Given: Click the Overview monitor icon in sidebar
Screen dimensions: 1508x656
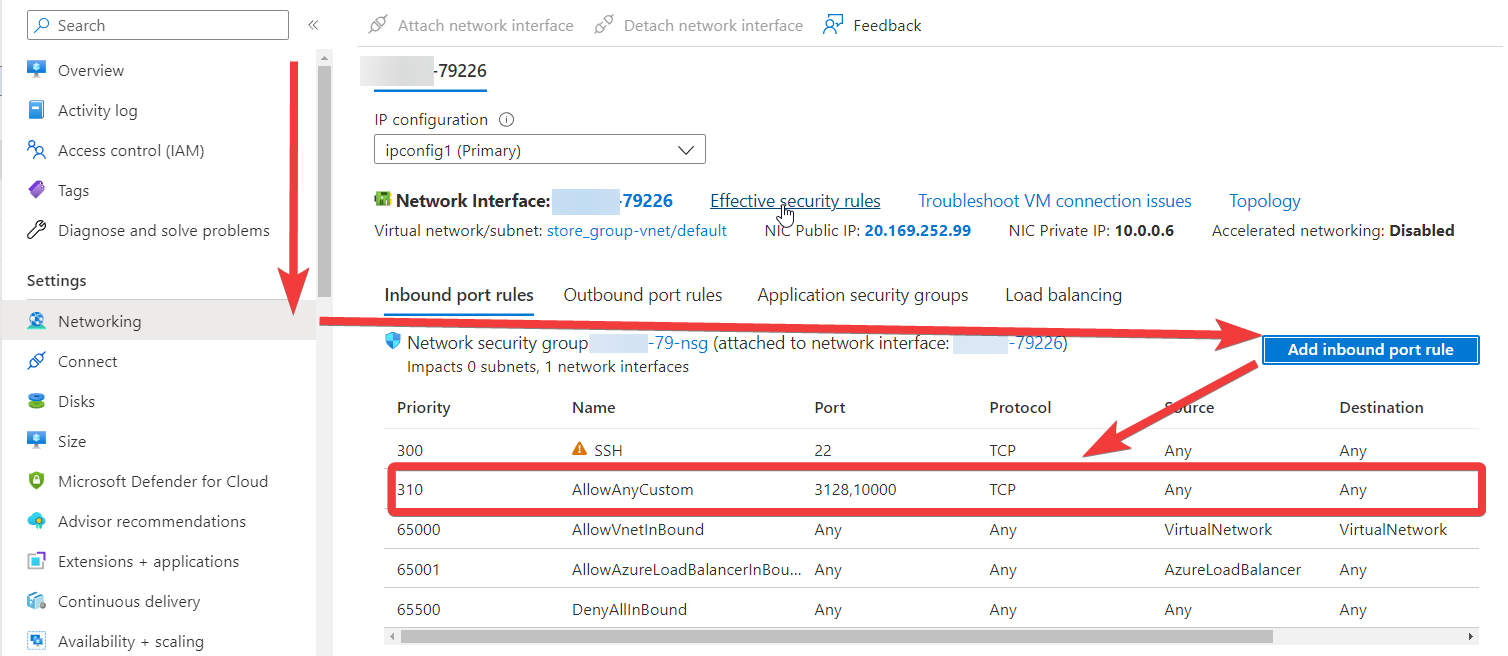Looking at the screenshot, I should pyautogui.click(x=37, y=70).
